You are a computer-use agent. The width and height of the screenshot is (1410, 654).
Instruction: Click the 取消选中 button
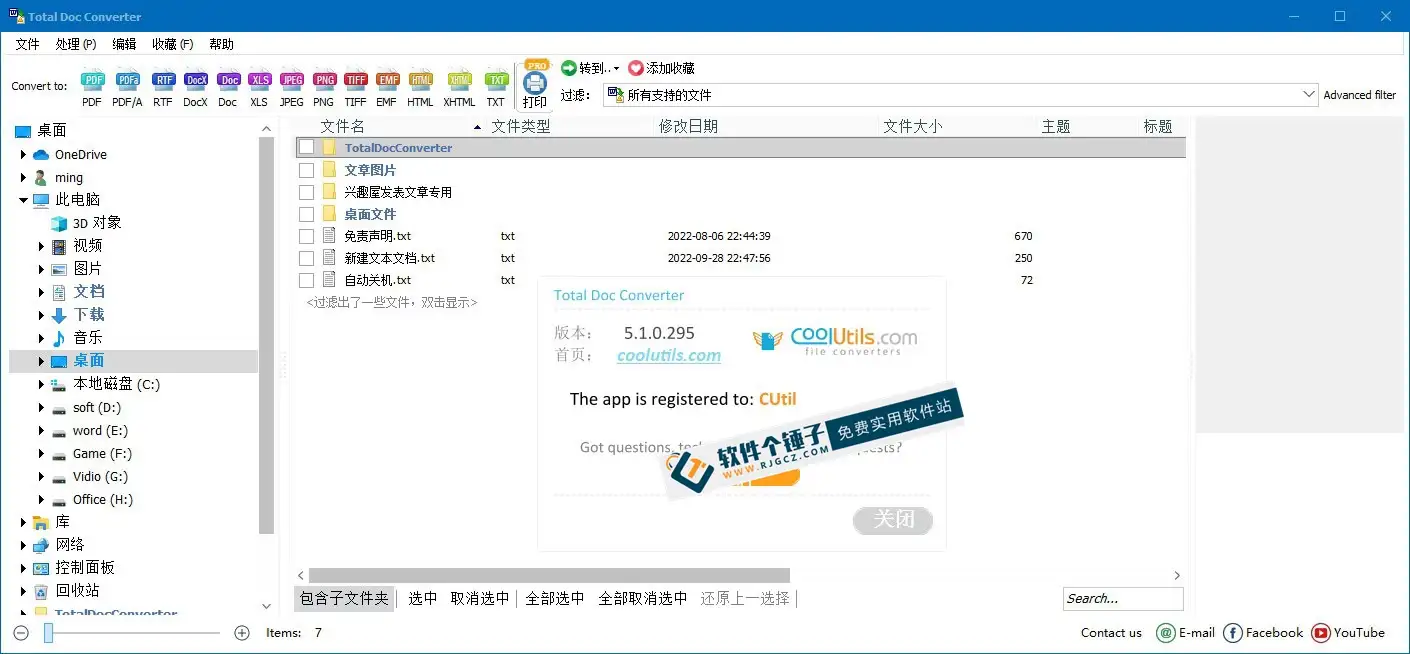pyautogui.click(x=480, y=598)
